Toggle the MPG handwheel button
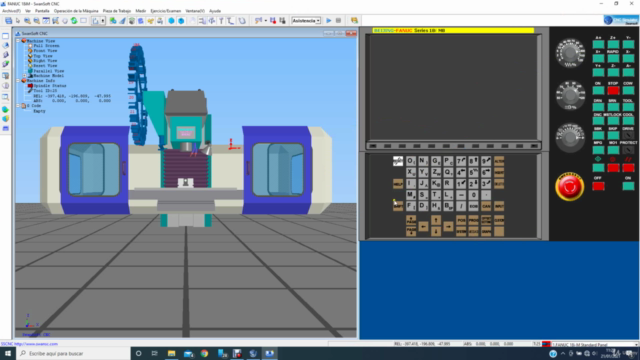 coord(598,149)
